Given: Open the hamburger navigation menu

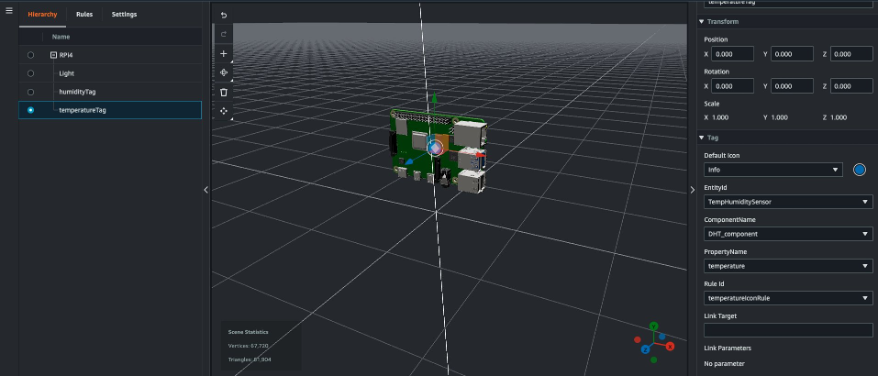Looking at the screenshot, I should [x=8, y=11].
